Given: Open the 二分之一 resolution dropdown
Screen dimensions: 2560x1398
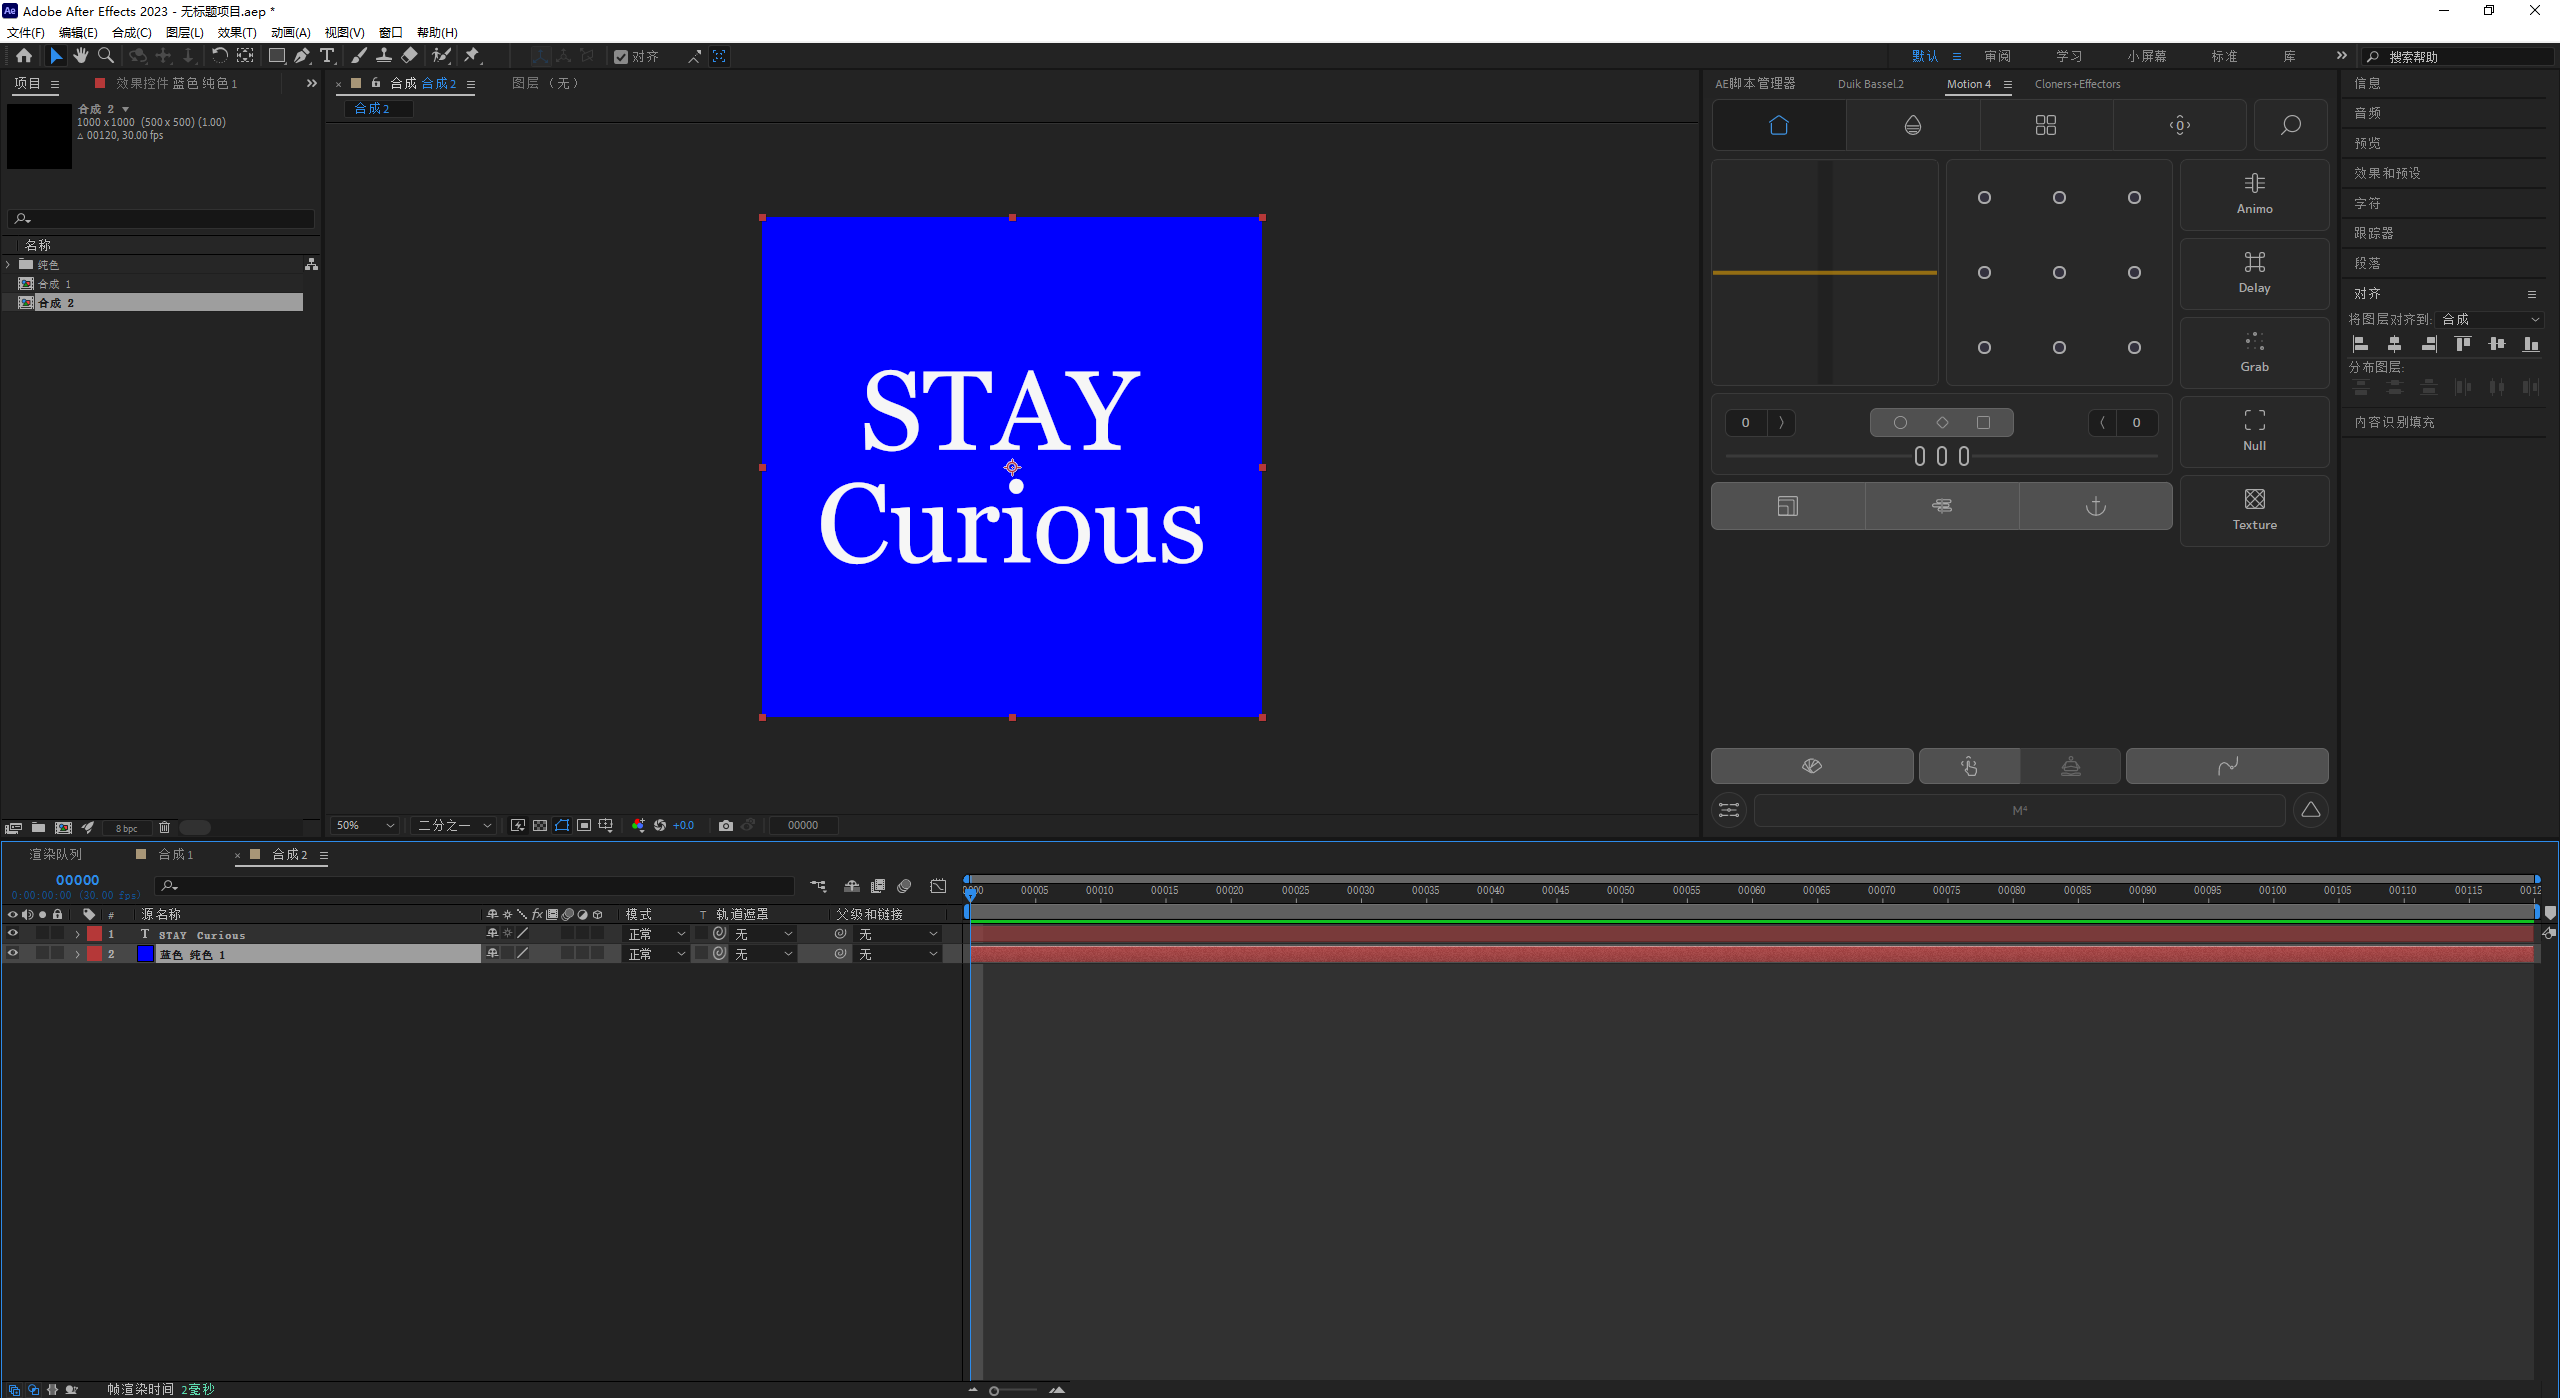Looking at the screenshot, I should click(x=455, y=825).
